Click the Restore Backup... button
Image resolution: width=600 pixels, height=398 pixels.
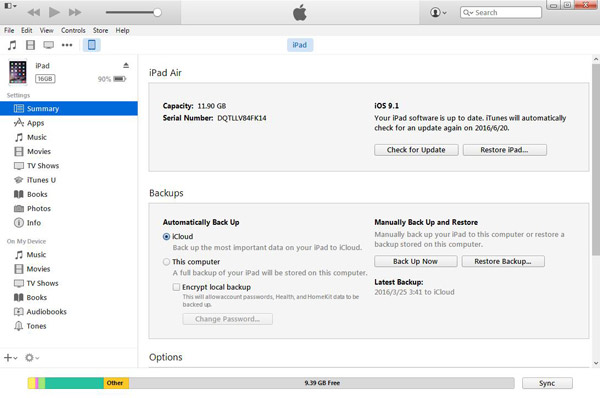[x=503, y=261]
